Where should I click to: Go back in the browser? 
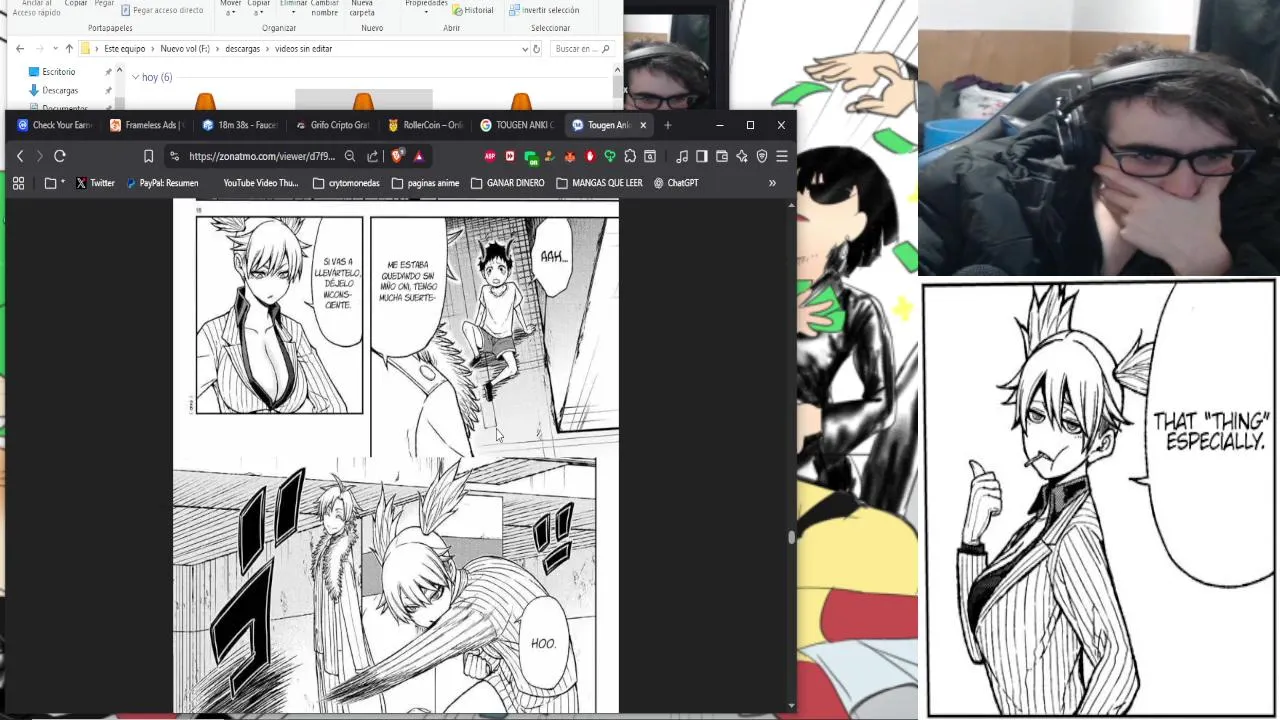tap(20, 156)
